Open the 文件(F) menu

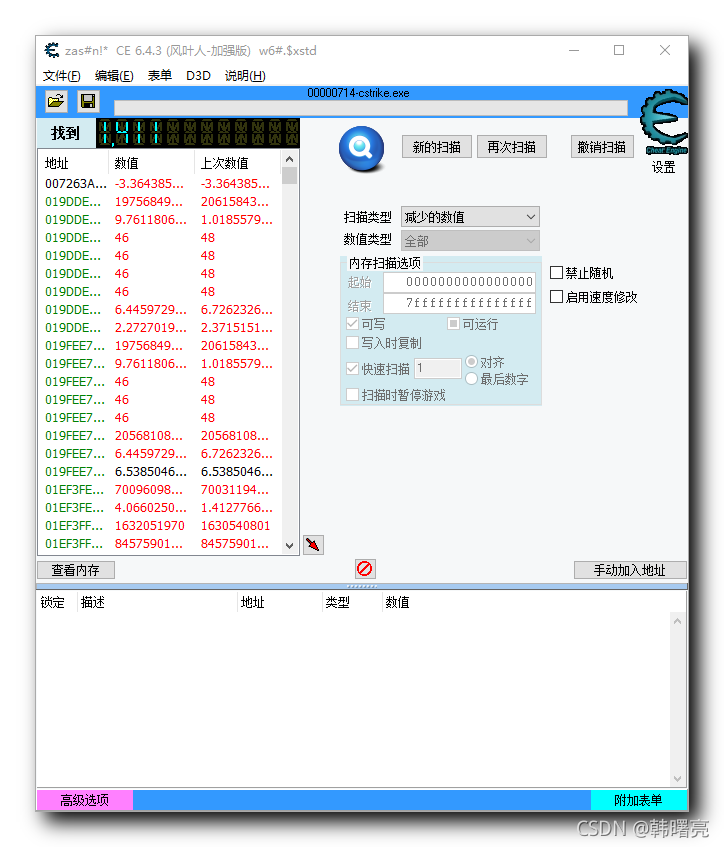click(x=62, y=76)
